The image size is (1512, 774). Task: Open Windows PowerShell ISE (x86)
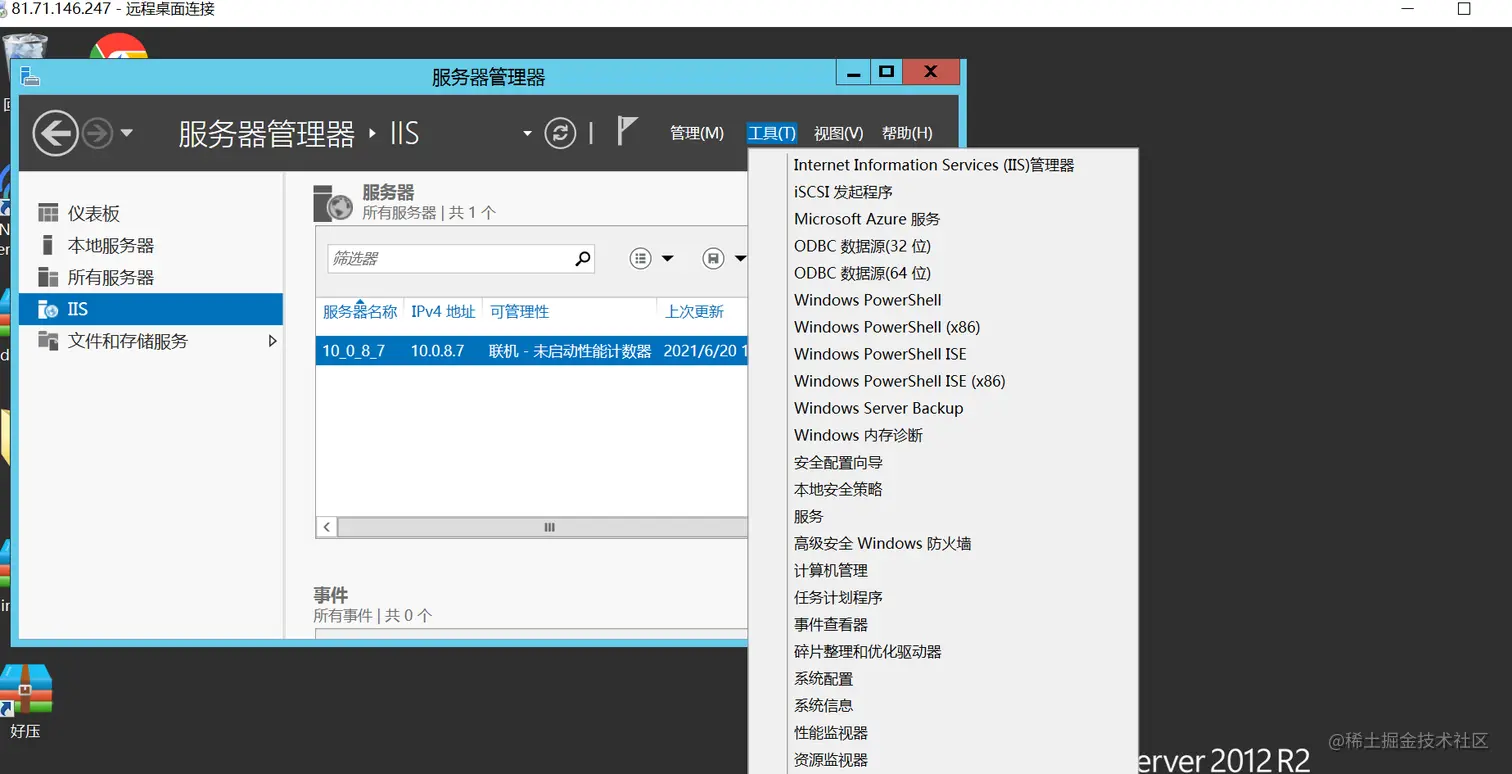point(943,381)
